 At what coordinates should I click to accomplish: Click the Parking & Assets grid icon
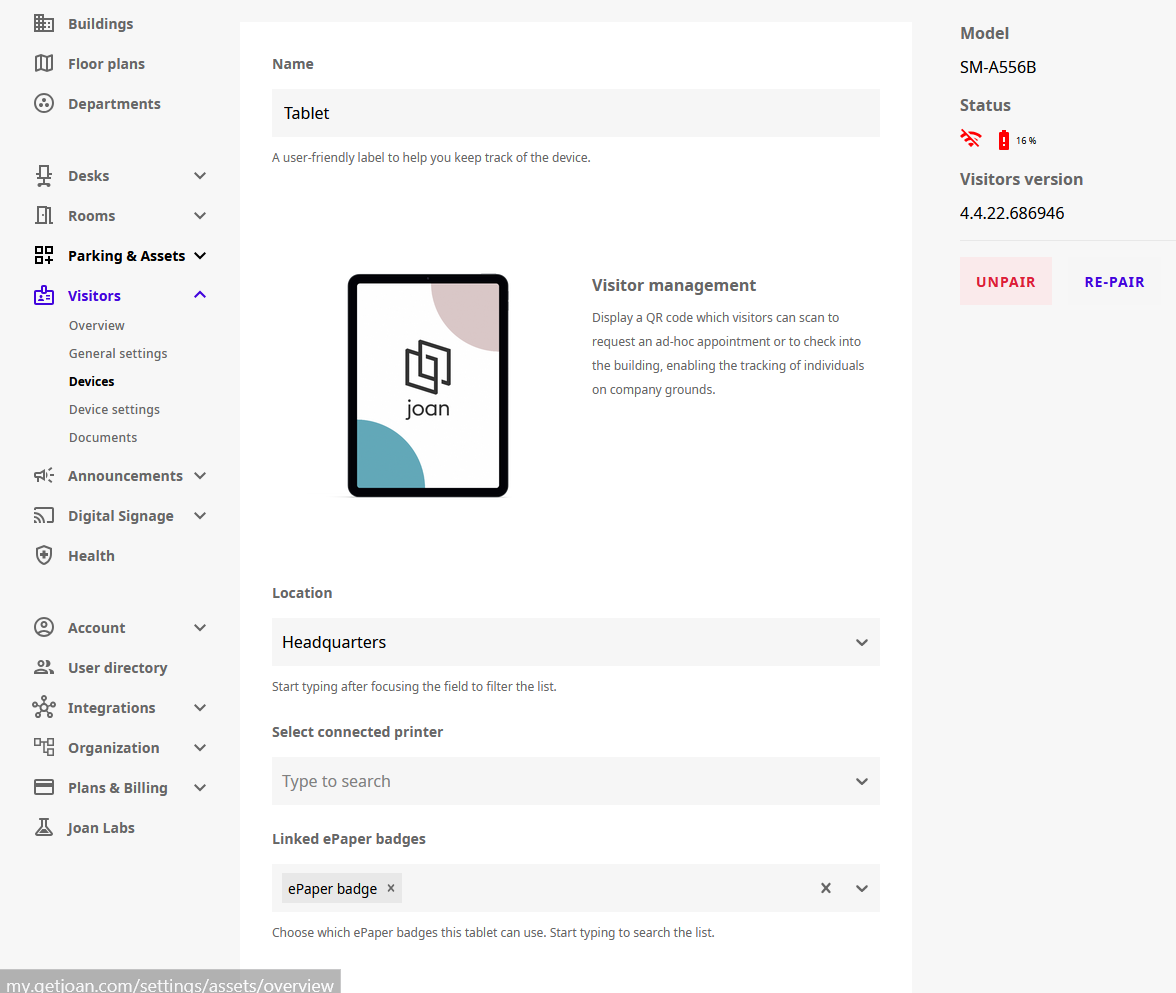[44, 255]
